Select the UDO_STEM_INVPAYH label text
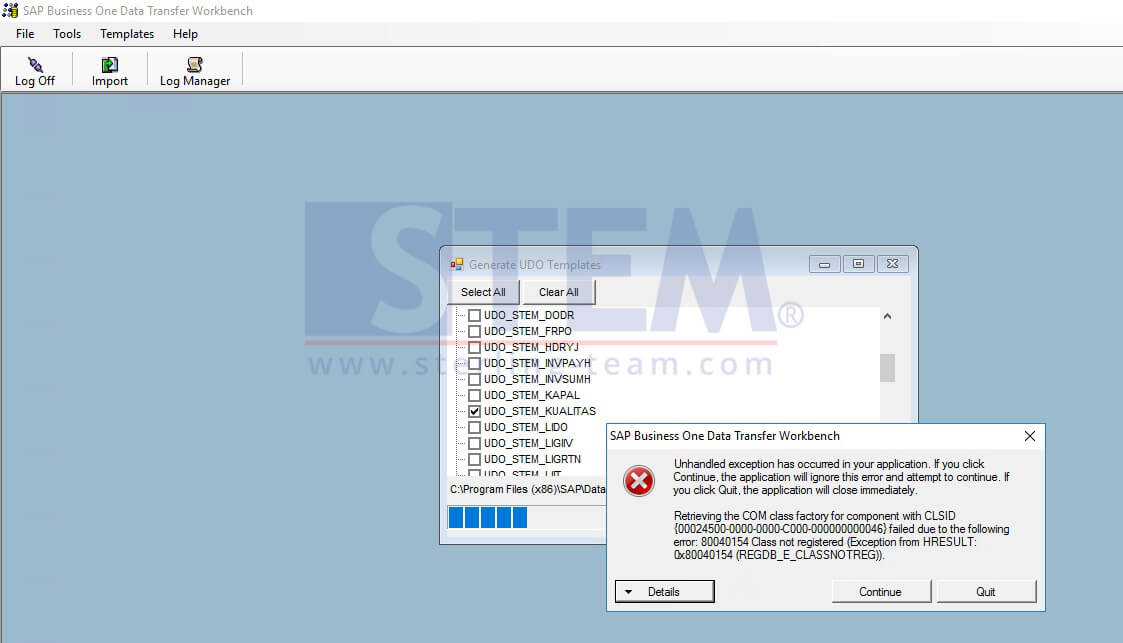The height and width of the screenshot is (643, 1123). click(x=537, y=363)
